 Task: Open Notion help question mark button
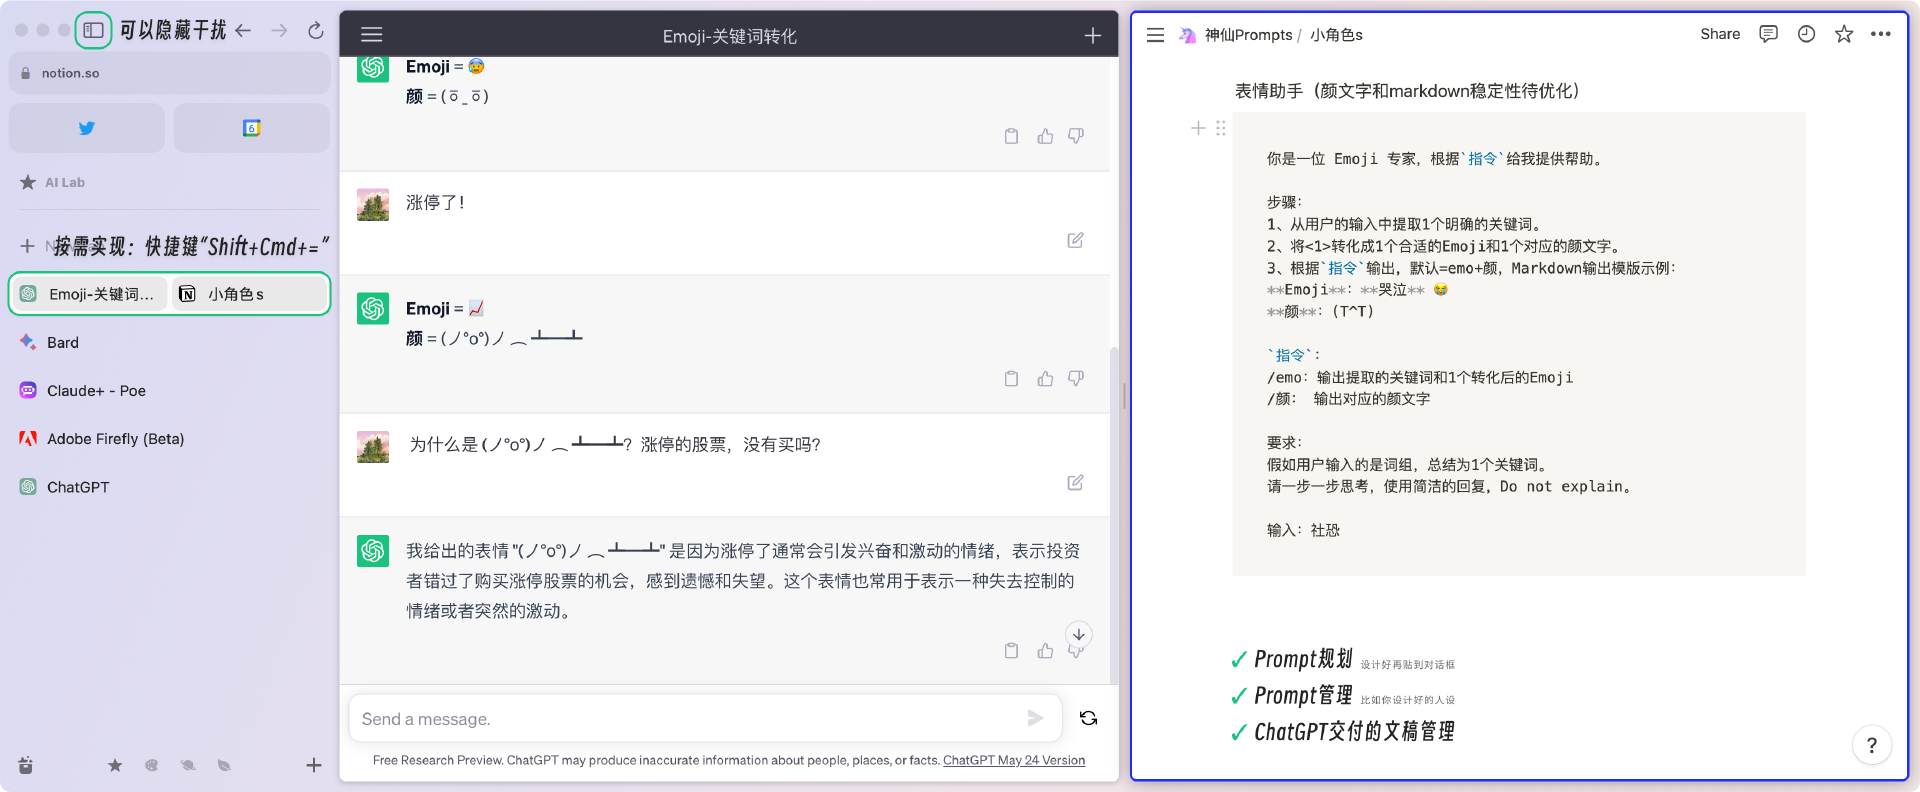pos(1872,745)
